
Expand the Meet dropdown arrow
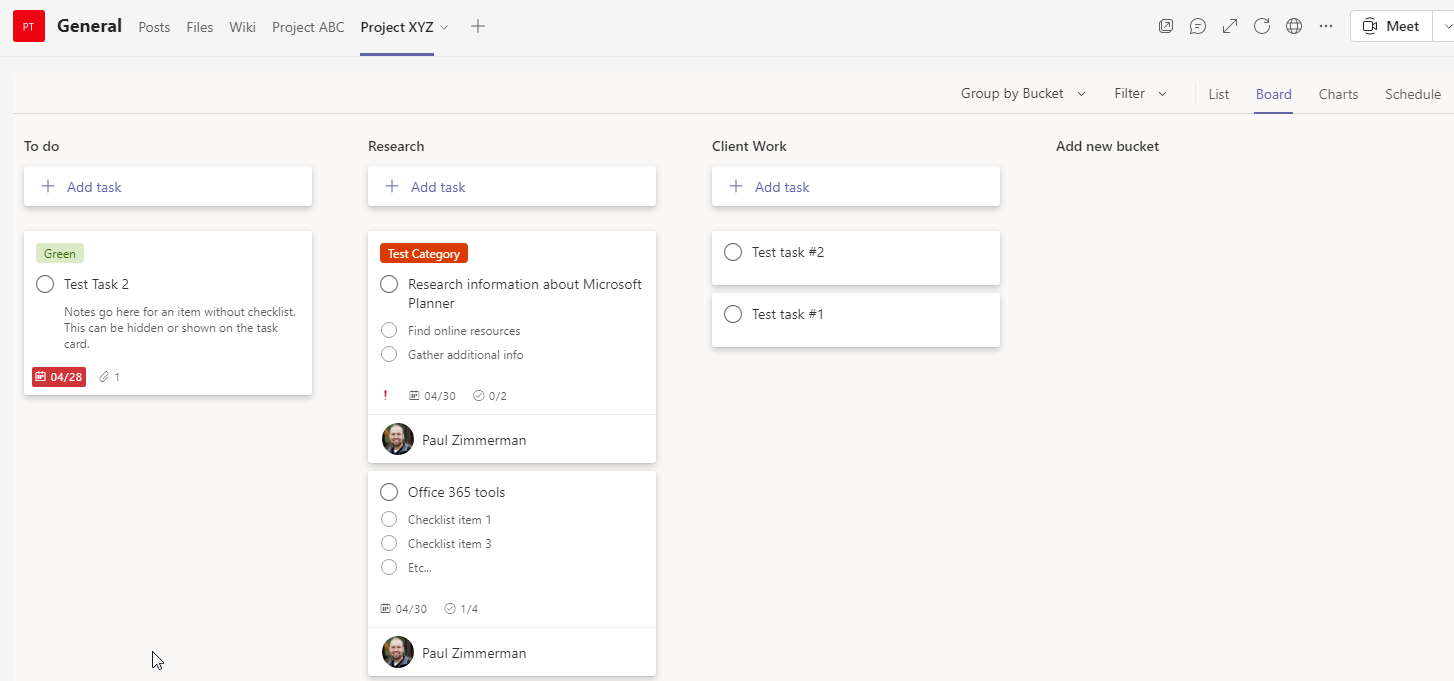pos(1447,26)
